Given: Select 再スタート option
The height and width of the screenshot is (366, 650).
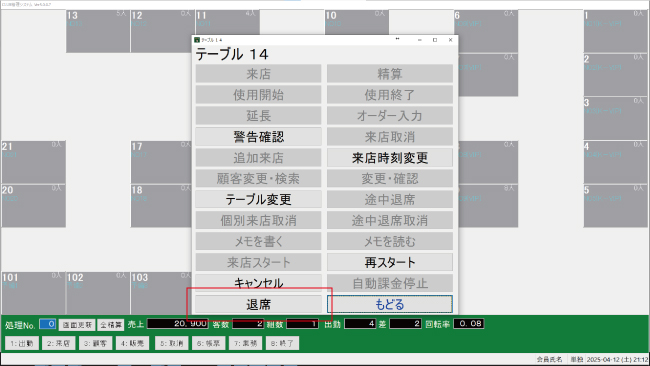Looking at the screenshot, I should click(x=390, y=262).
